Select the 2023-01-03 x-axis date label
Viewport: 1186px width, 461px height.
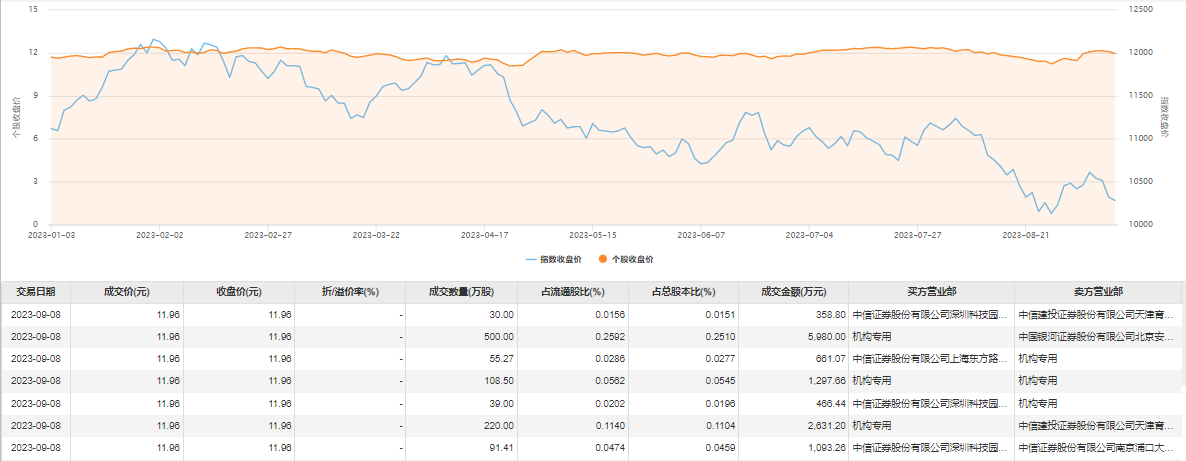pyautogui.click(x=51, y=235)
